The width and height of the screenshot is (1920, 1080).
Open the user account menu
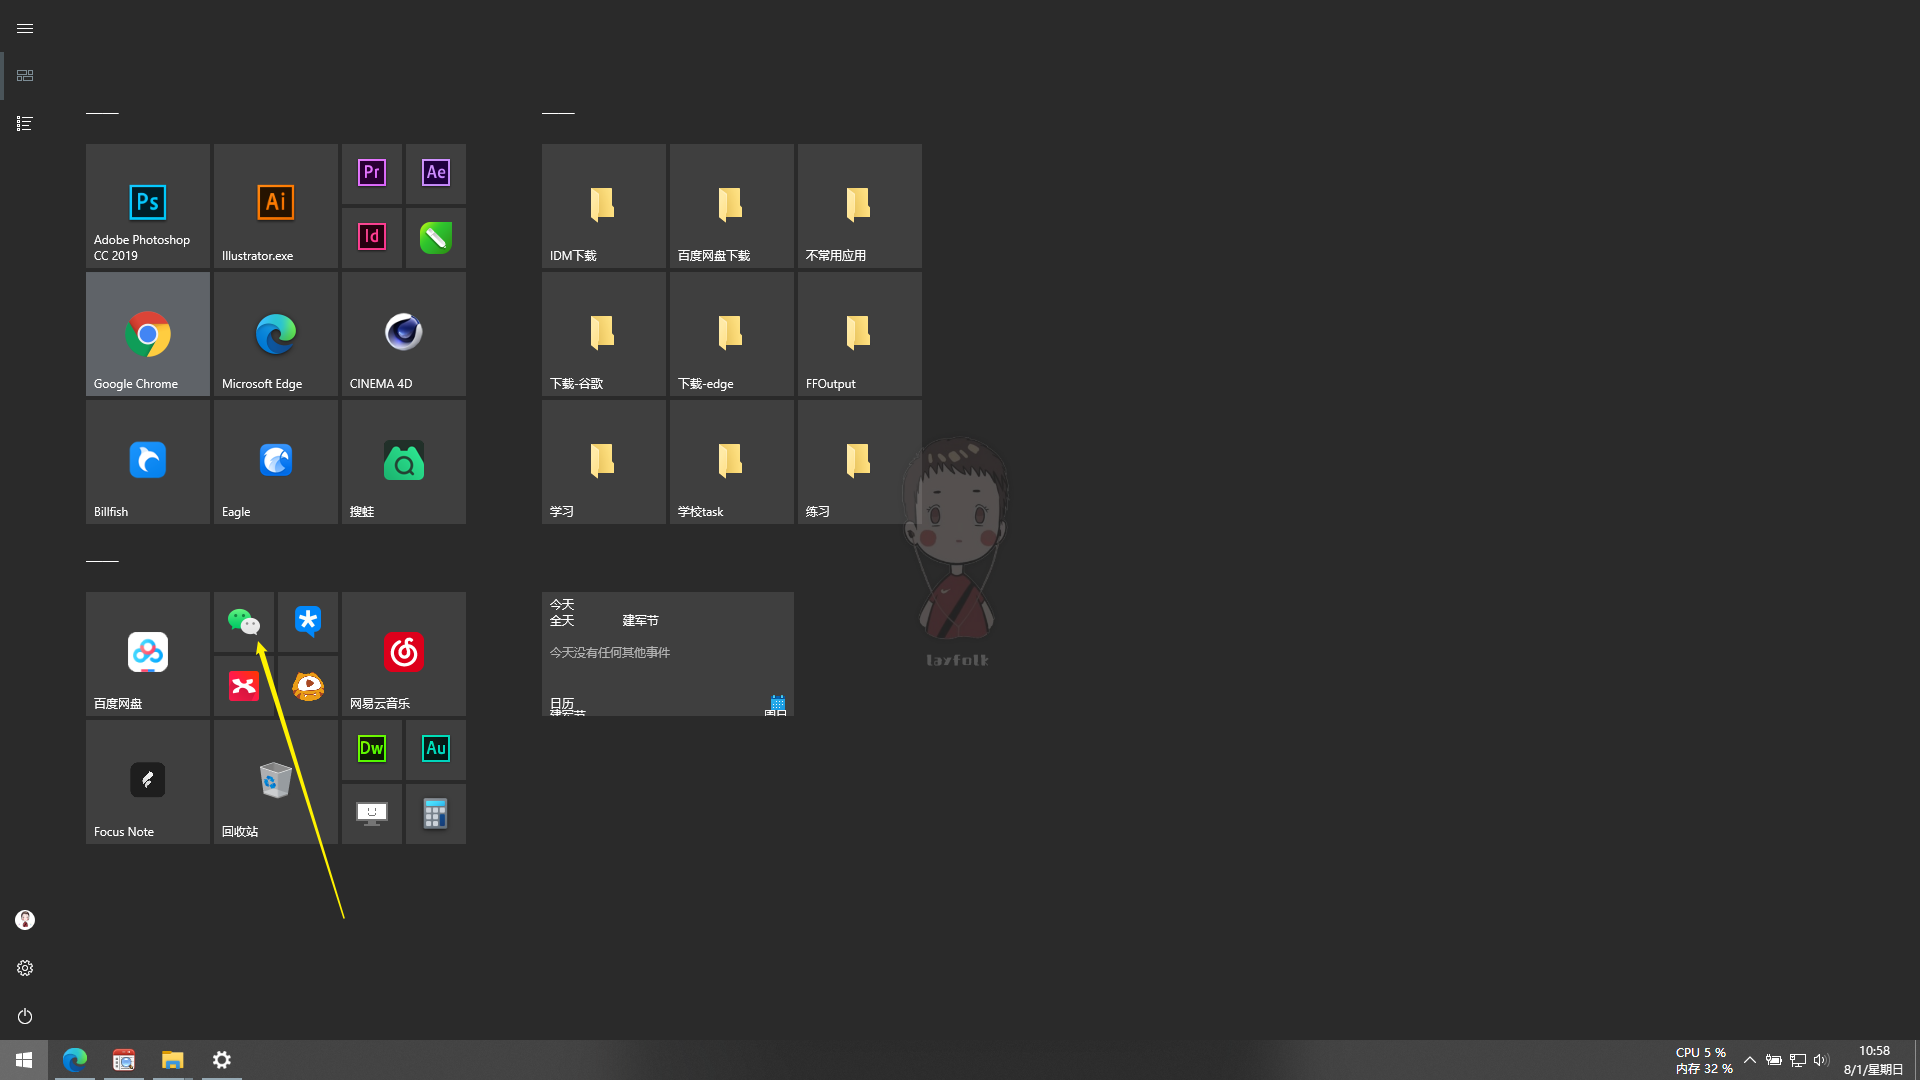coord(25,920)
